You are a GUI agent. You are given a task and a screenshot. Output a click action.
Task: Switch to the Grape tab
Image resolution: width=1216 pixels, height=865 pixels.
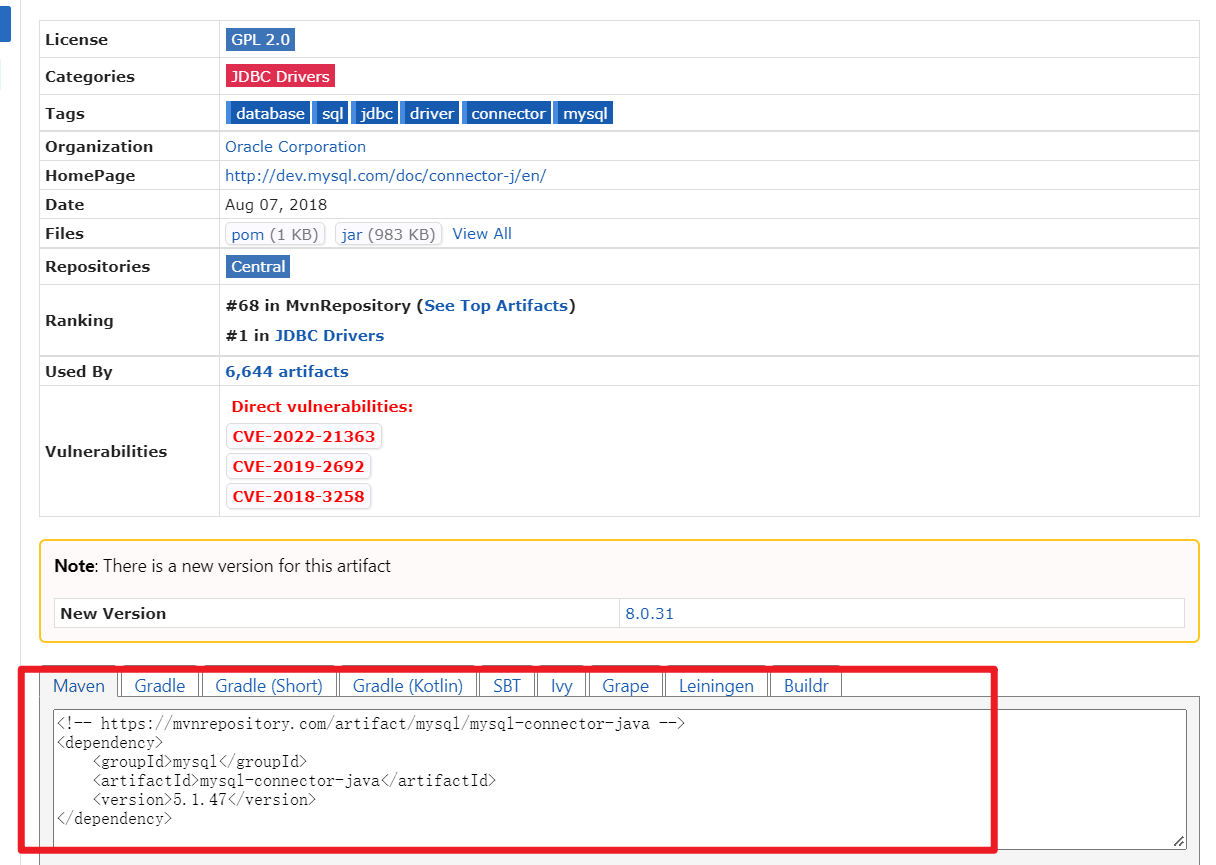tap(626, 685)
